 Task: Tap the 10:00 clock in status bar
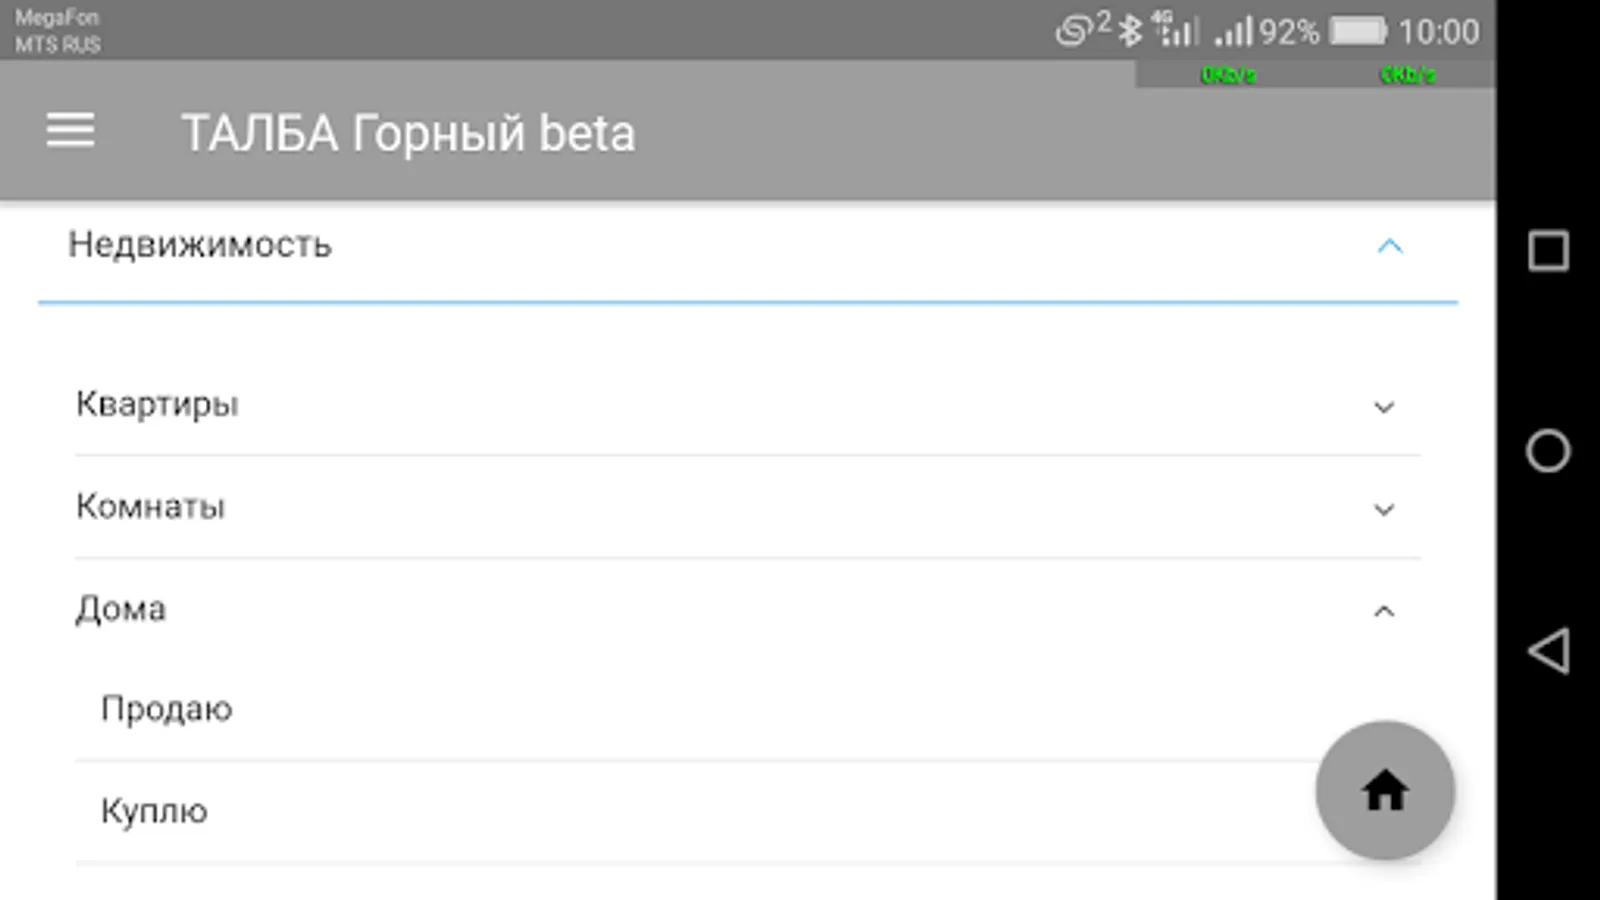coord(1438,32)
